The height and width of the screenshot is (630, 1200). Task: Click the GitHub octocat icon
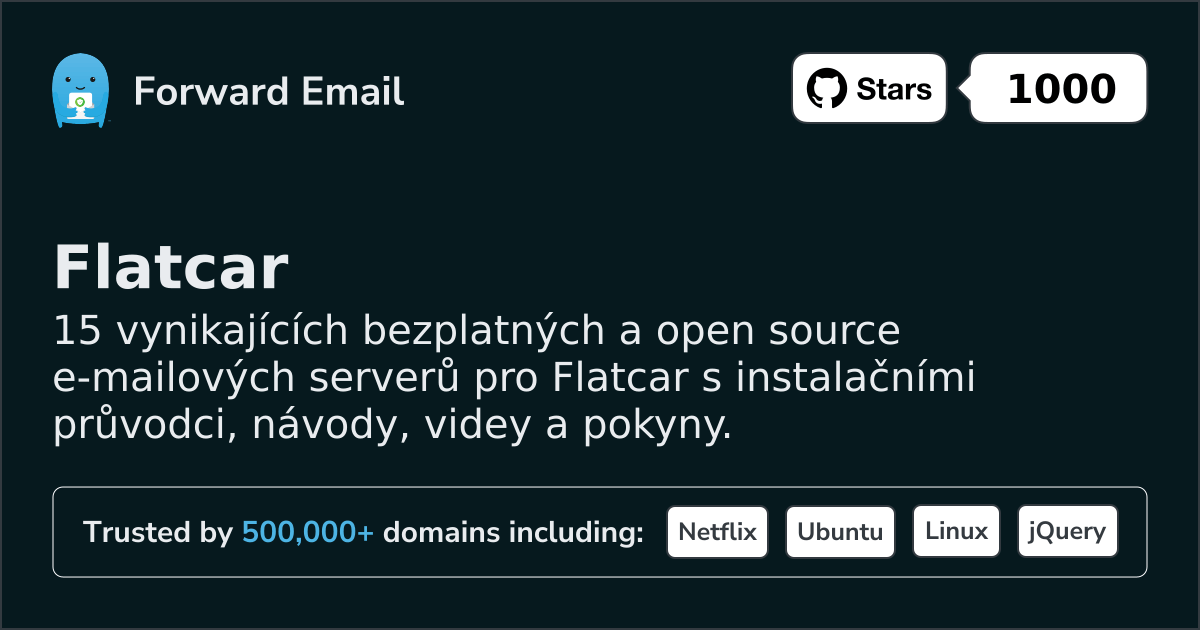pyautogui.click(x=827, y=89)
